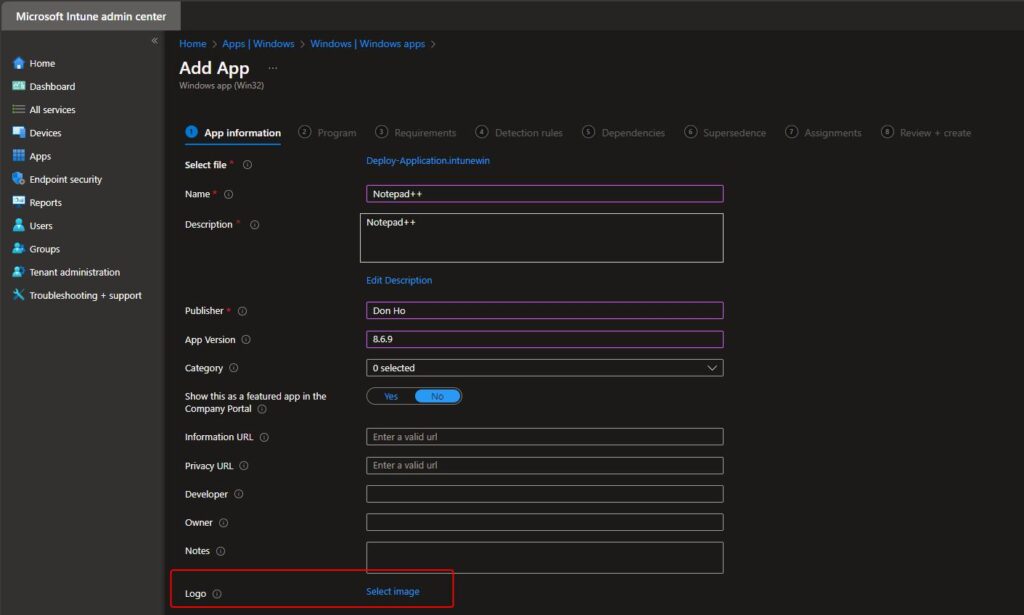This screenshot has height=615, width=1024.
Task: Open Home from the sidebar icon
Action: tap(18, 63)
